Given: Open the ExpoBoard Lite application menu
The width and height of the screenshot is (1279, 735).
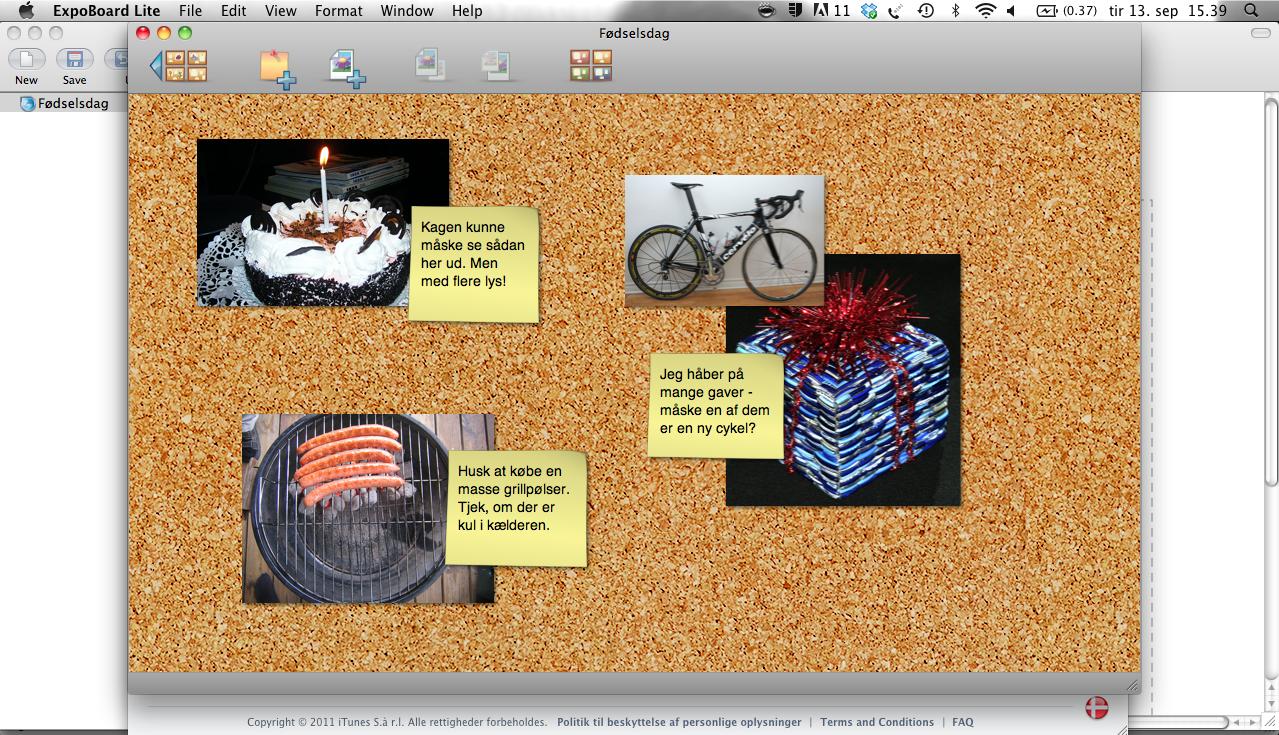Looking at the screenshot, I should [106, 11].
